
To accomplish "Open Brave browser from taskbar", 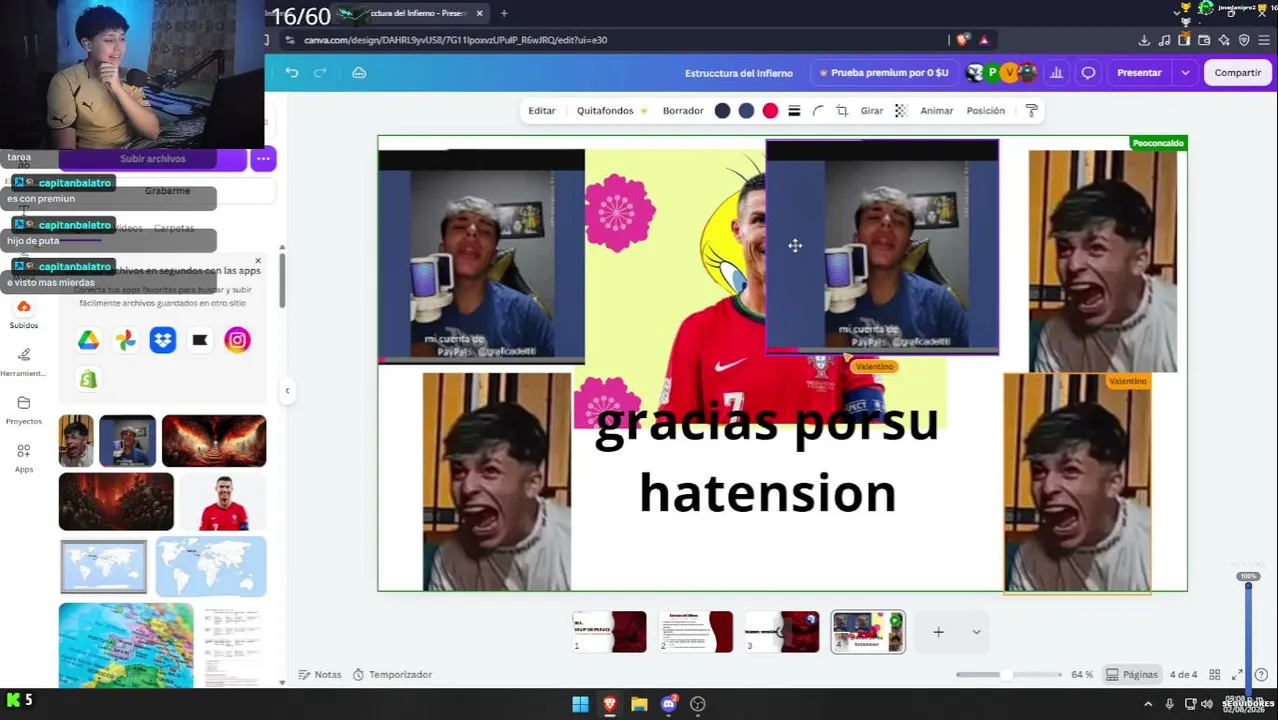I will coord(610,704).
